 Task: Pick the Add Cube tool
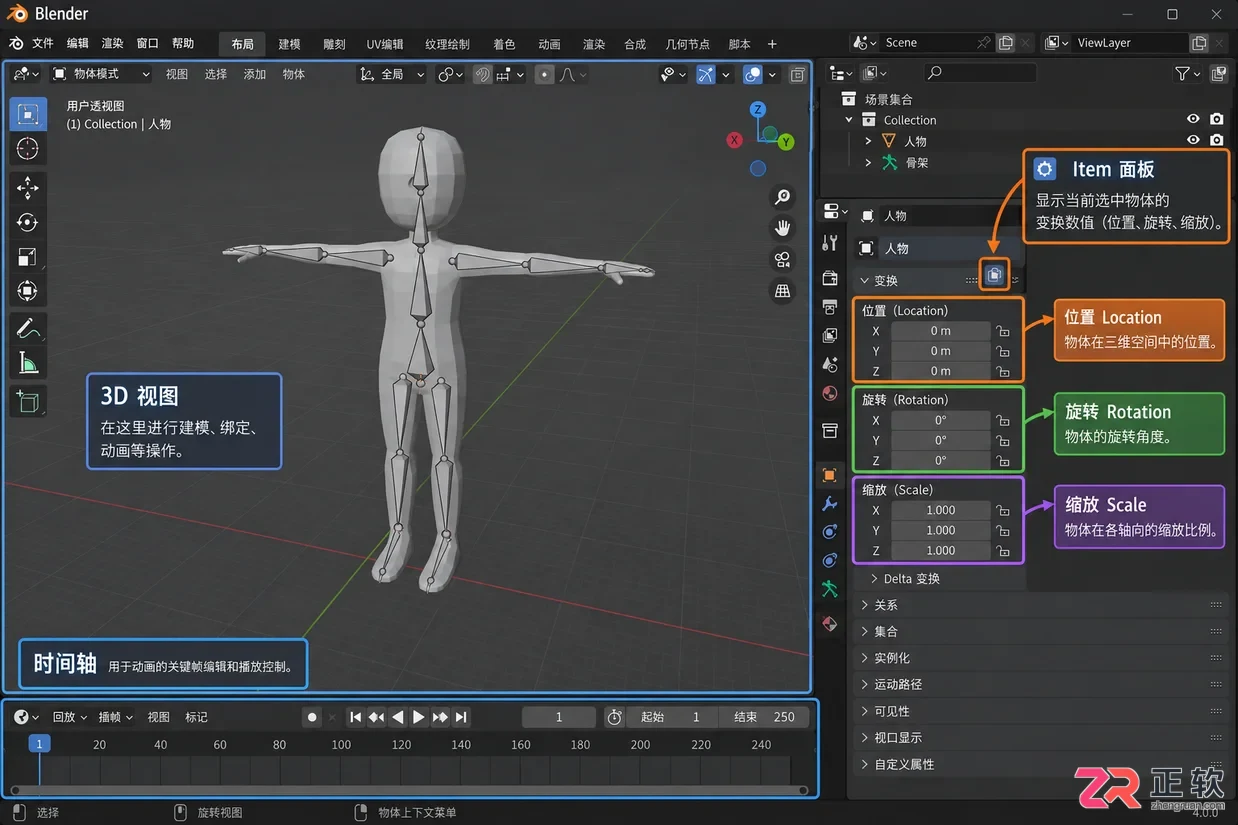[28, 402]
